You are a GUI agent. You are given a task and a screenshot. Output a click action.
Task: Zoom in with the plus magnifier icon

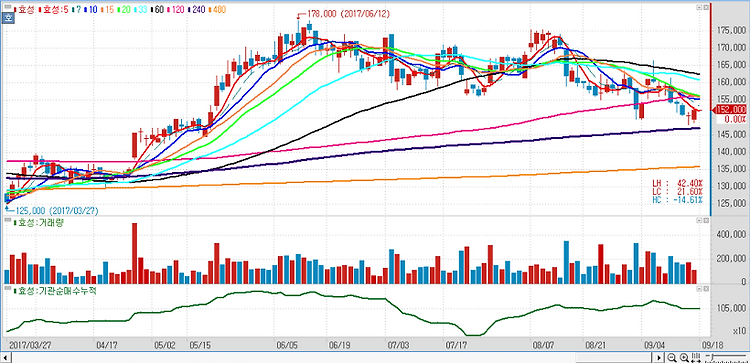pyautogui.click(x=684, y=357)
